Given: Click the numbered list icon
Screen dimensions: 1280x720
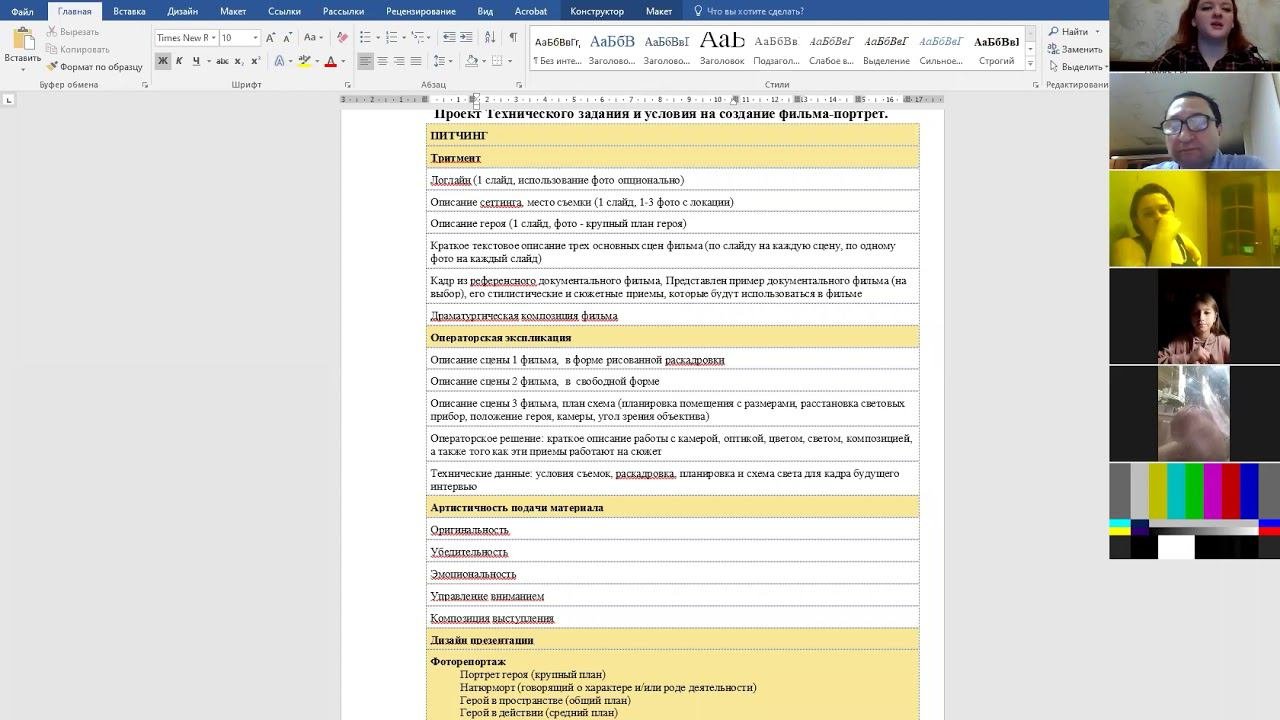Looking at the screenshot, I should 391,38.
